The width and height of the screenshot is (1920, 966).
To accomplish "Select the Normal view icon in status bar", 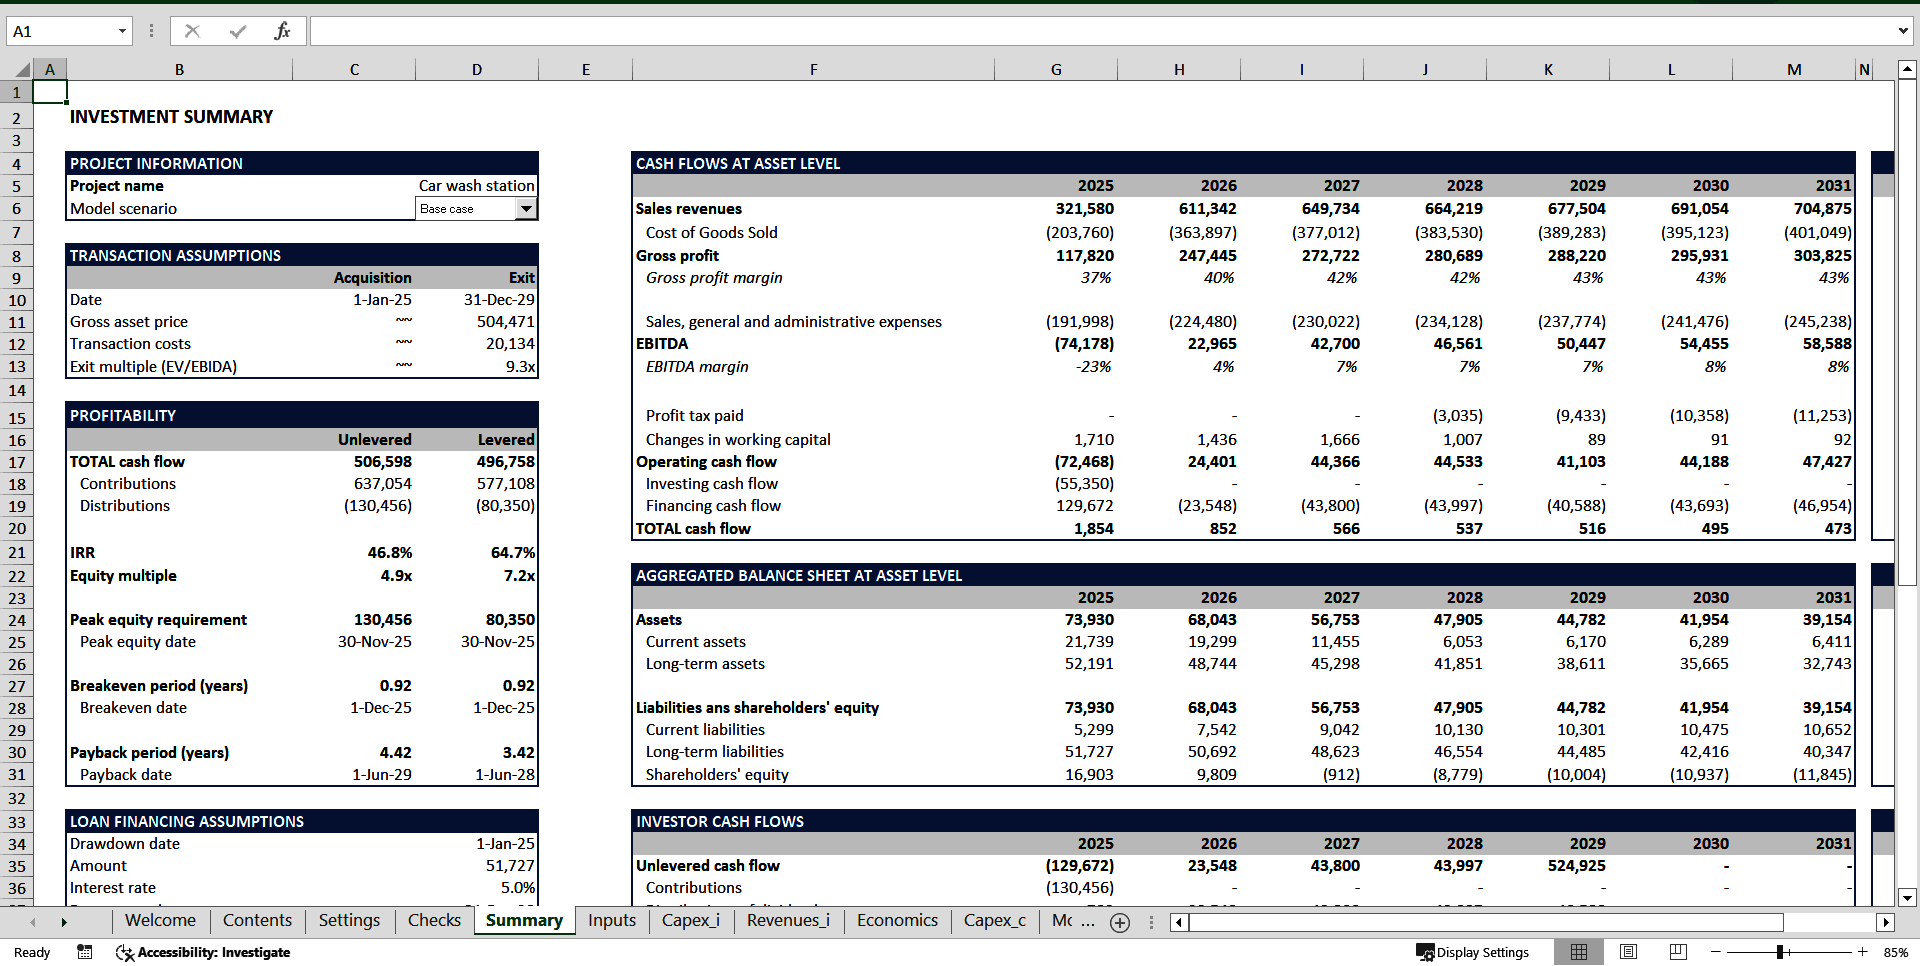I will pos(1580,952).
